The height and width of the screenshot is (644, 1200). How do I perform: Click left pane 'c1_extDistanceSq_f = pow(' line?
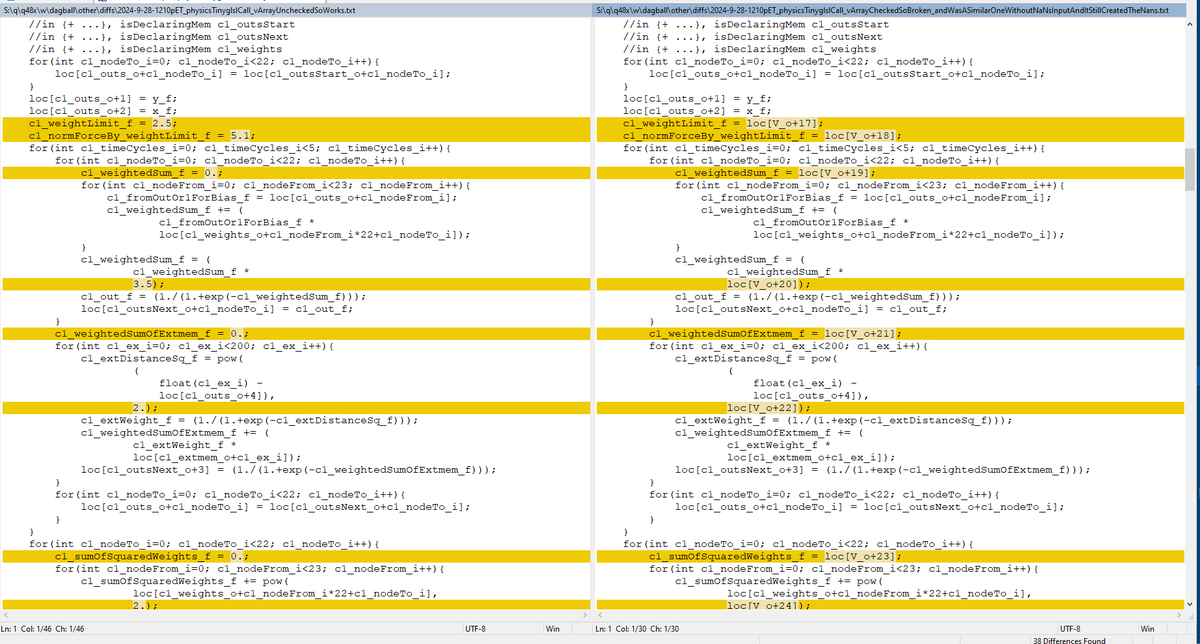[163, 358]
